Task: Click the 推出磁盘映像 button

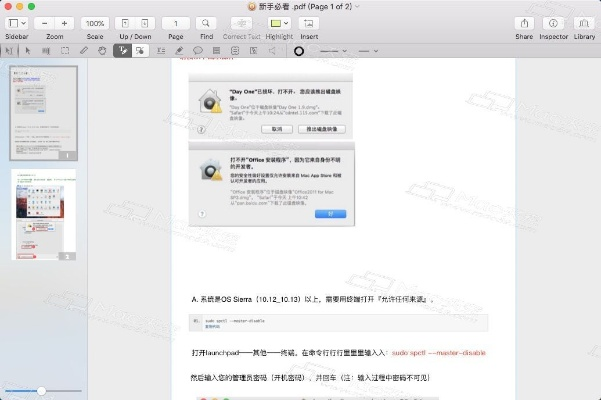Action: tap(322, 129)
